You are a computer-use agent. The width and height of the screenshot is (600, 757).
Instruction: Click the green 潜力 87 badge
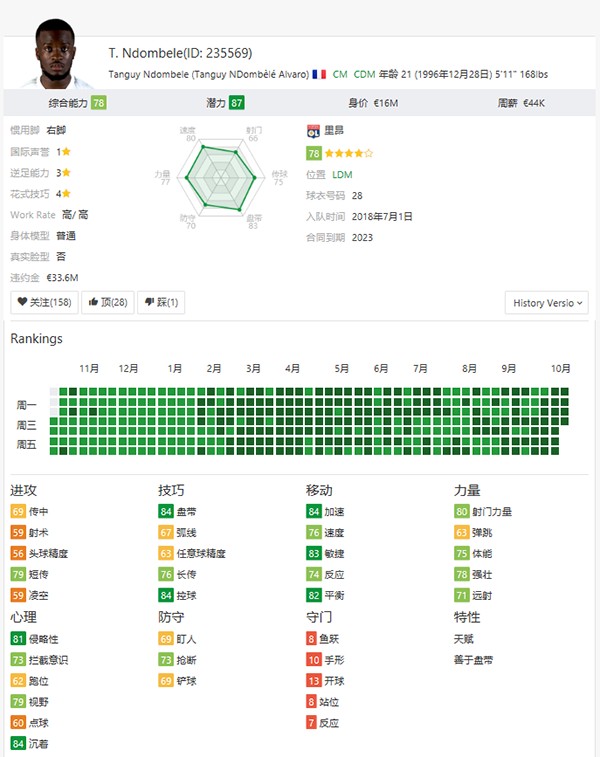tap(236, 102)
